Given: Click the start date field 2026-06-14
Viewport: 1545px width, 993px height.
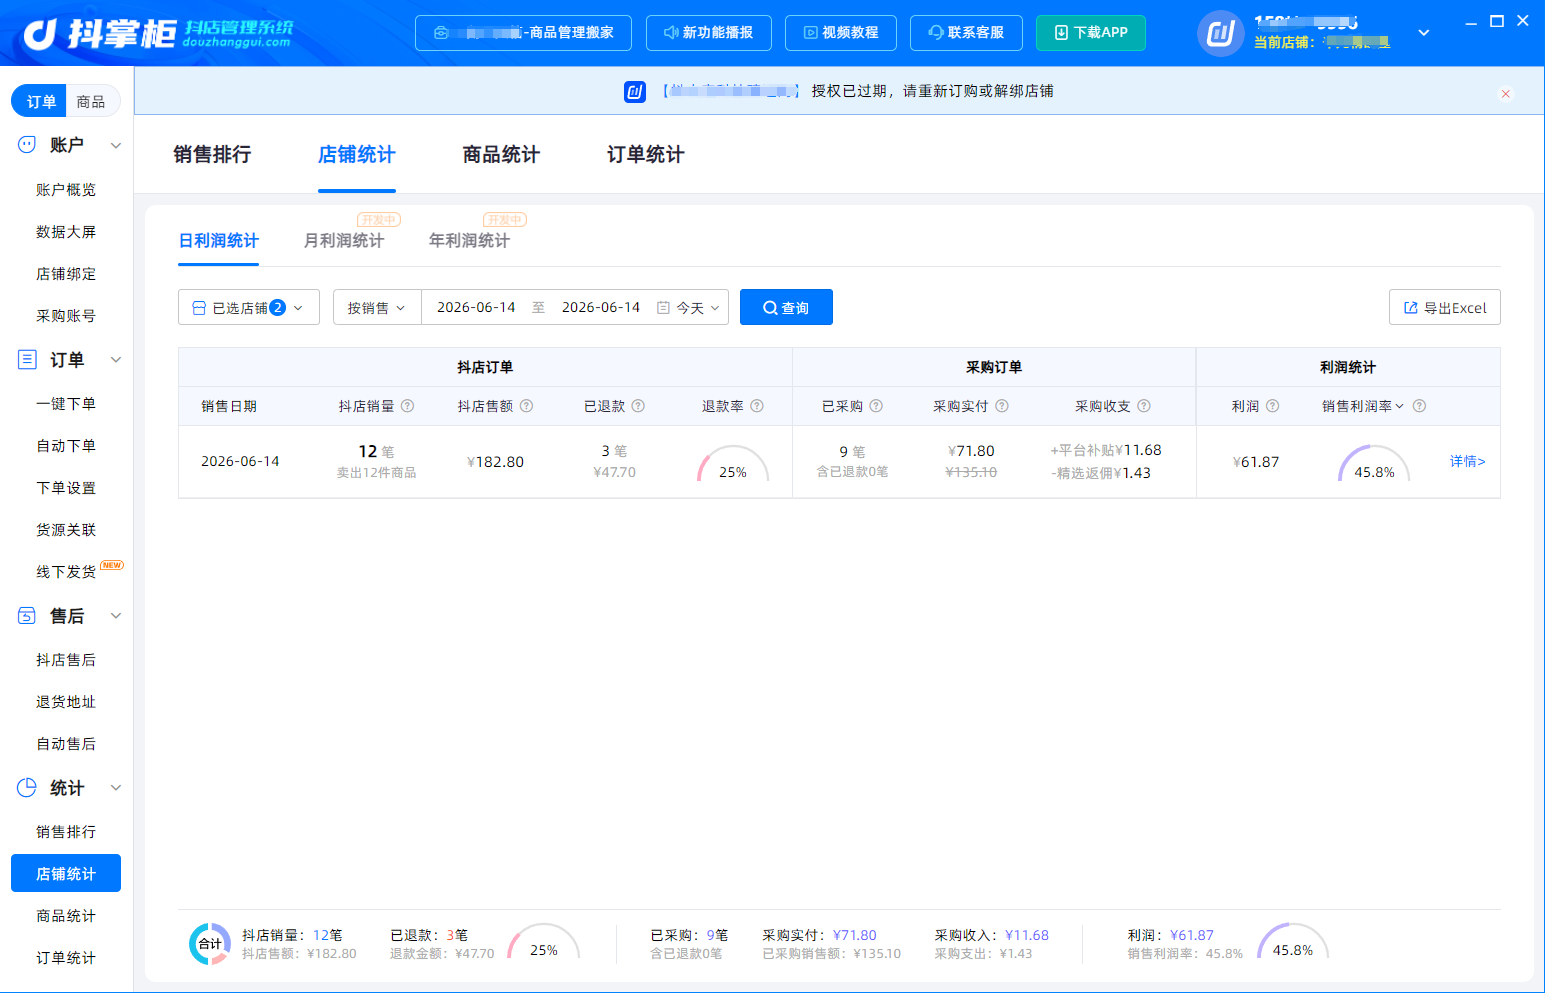Looking at the screenshot, I should pyautogui.click(x=476, y=308).
